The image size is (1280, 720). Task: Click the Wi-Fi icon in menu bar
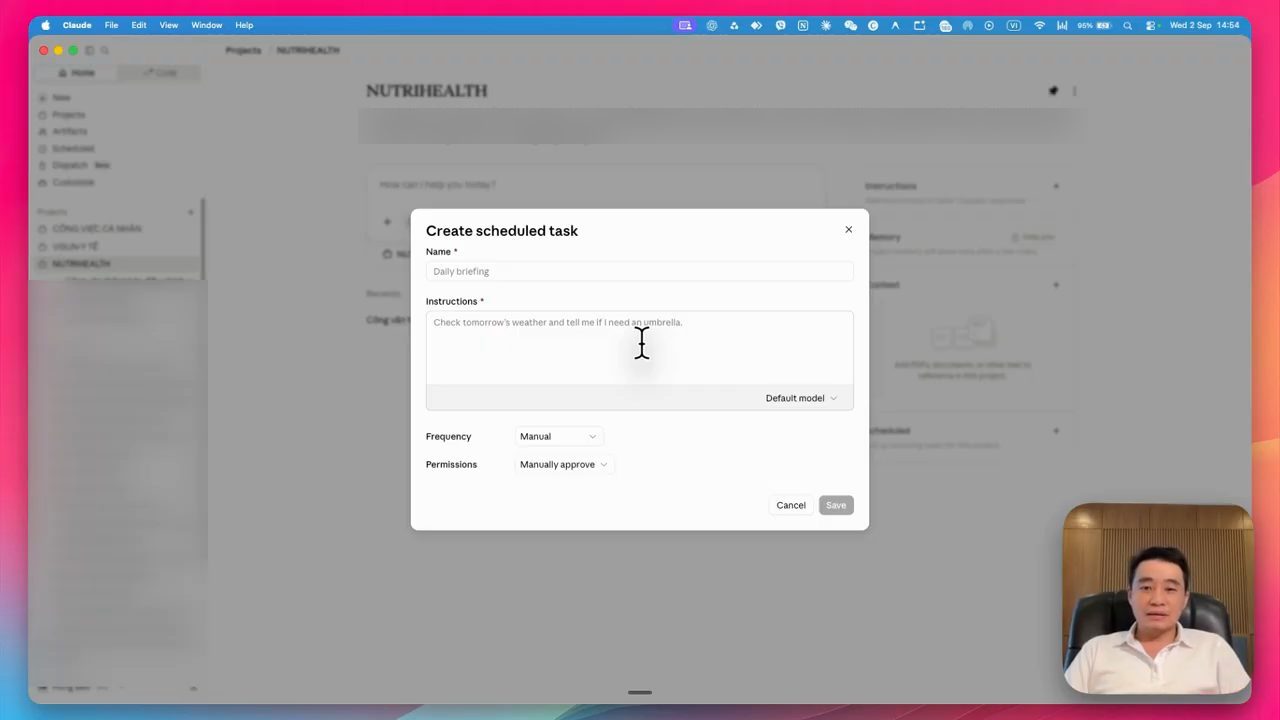[1040, 25]
